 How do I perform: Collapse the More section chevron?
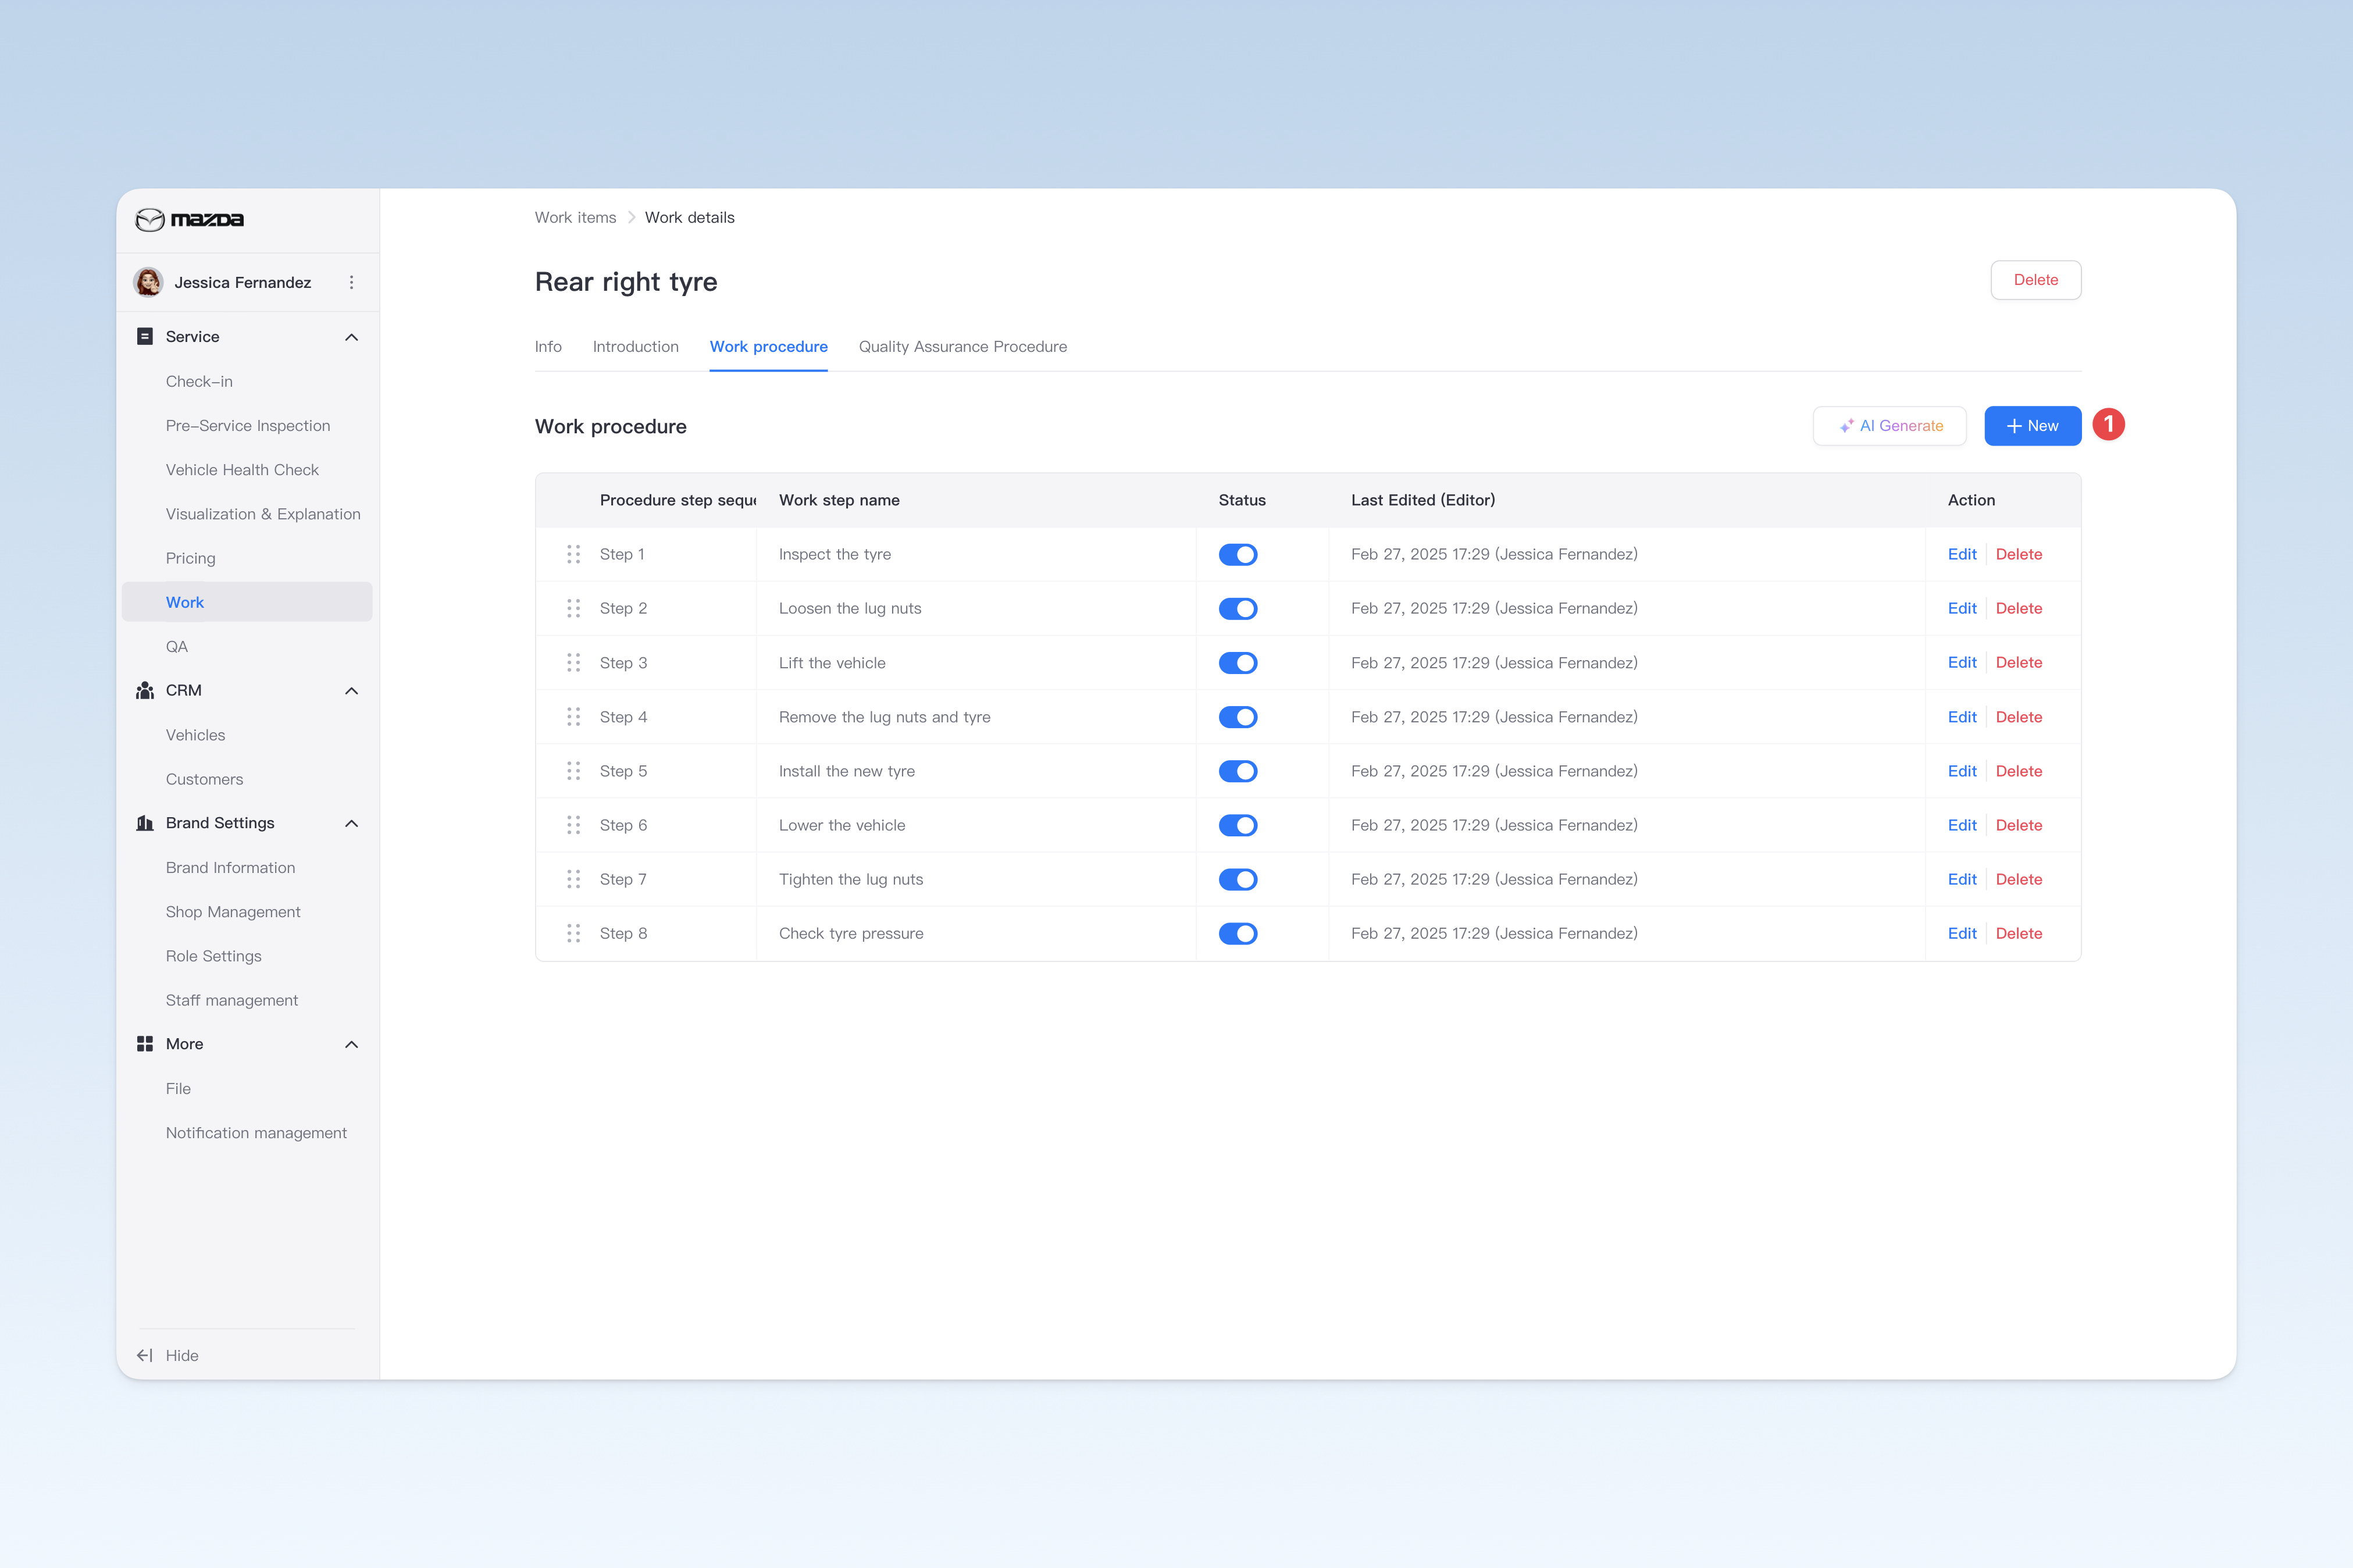(351, 1044)
